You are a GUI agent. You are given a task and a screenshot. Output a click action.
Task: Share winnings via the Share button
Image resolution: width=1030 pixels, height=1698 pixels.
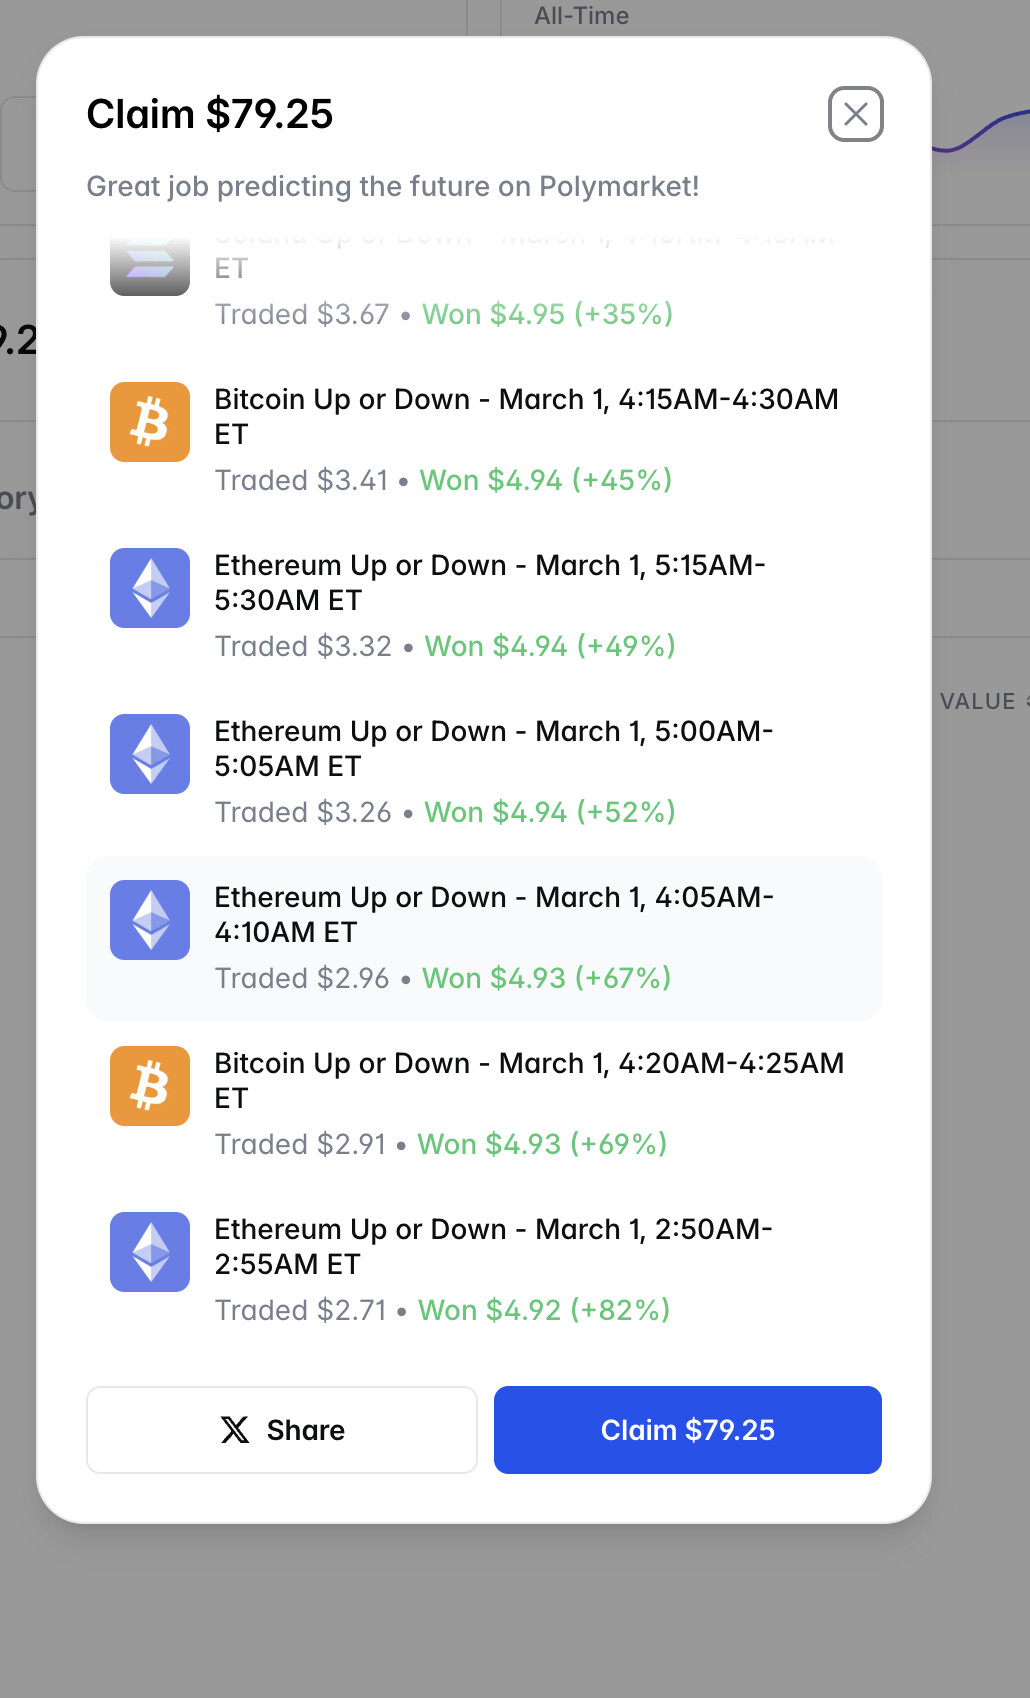(x=282, y=1430)
